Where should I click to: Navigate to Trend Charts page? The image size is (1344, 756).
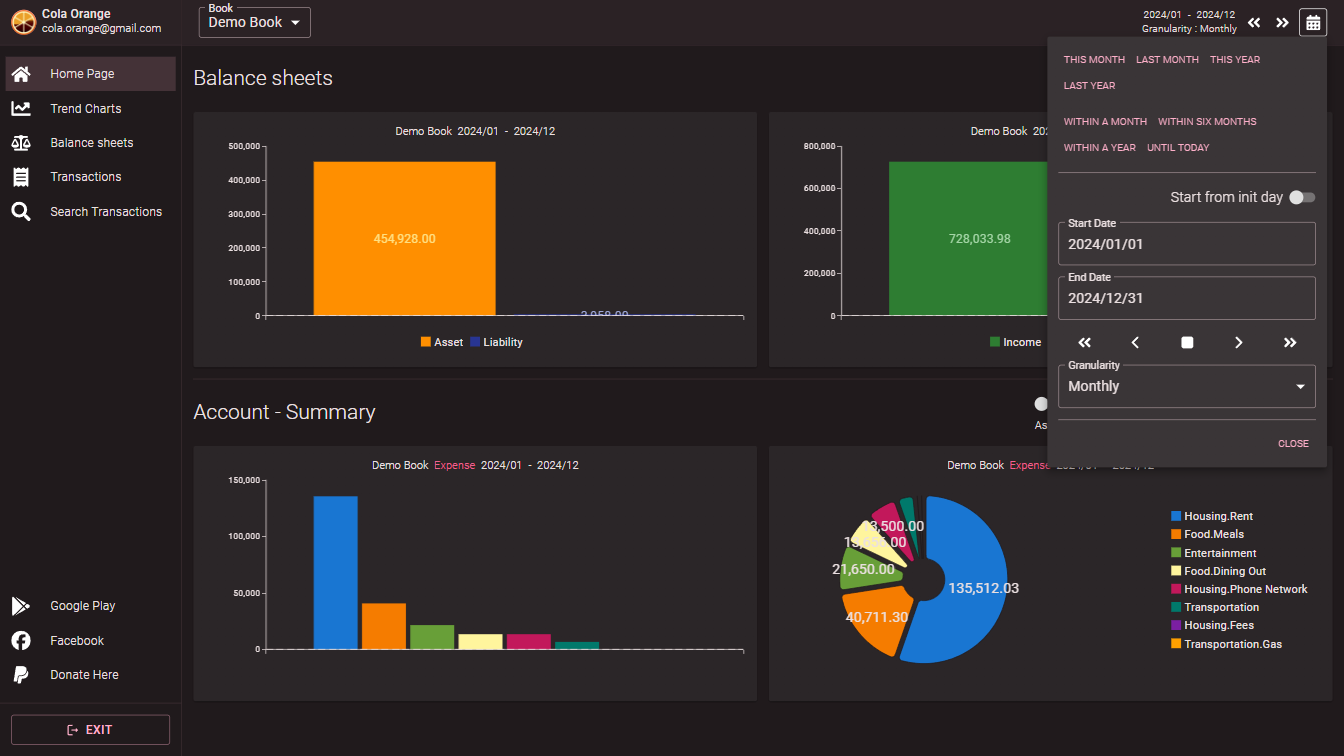tap(85, 109)
